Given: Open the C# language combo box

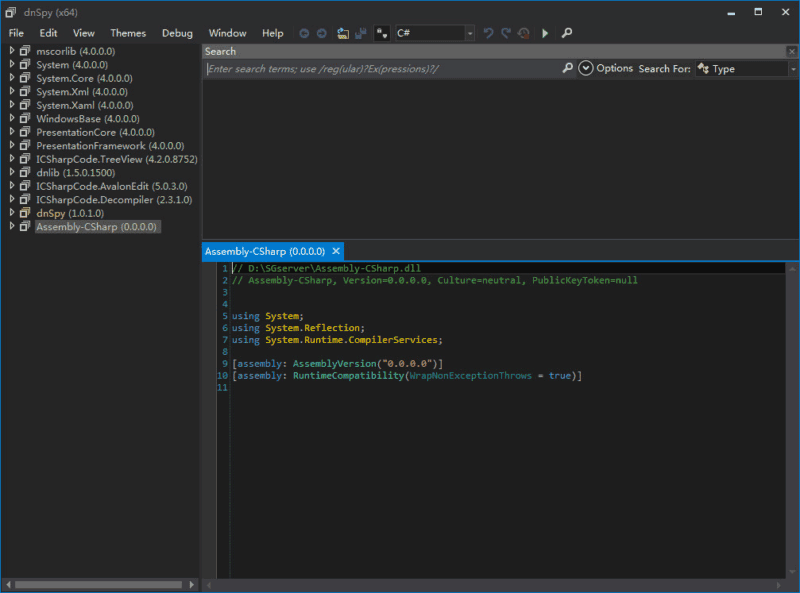Looking at the screenshot, I should pyautogui.click(x=435, y=33).
